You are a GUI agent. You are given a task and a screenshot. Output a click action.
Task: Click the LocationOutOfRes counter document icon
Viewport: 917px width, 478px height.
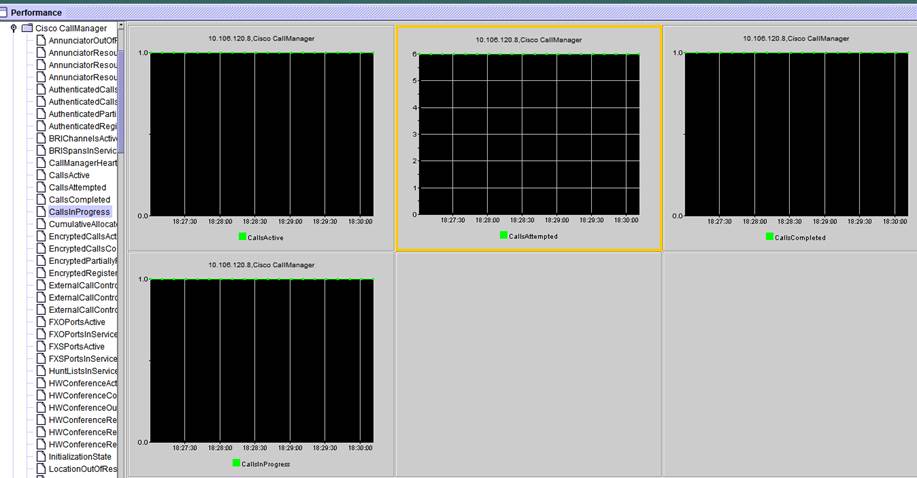point(41,469)
